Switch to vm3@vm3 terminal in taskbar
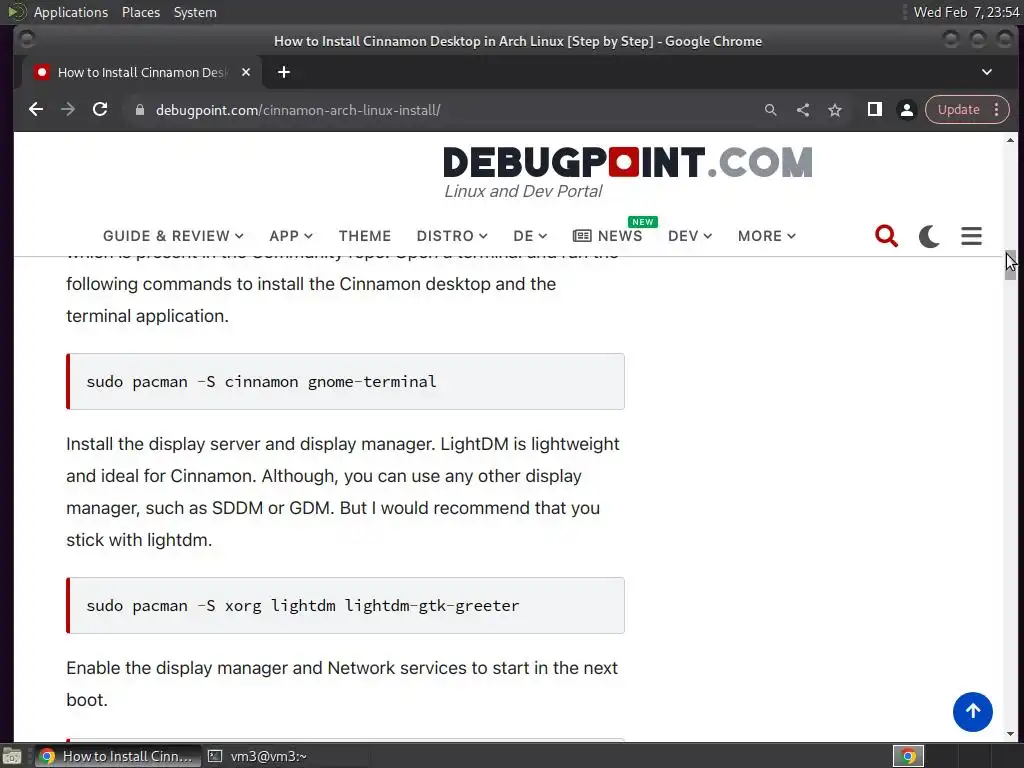This screenshot has height=768, width=1024. click(258, 756)
